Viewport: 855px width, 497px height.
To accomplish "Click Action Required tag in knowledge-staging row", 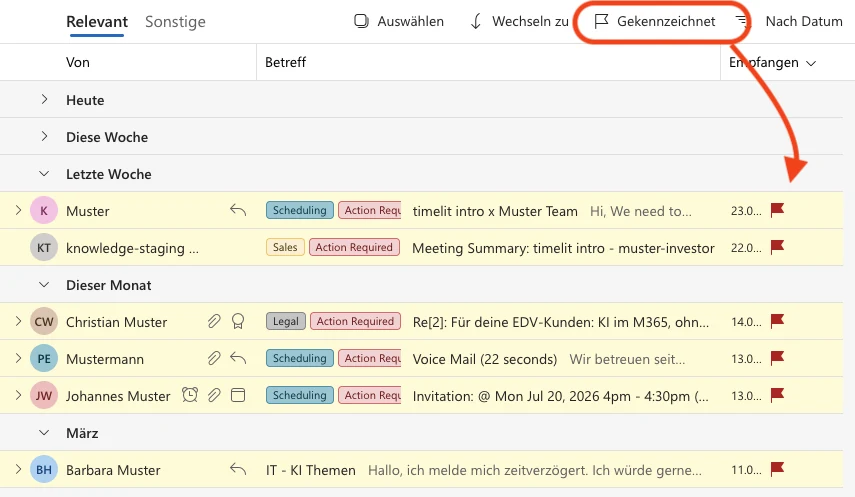I will [x=354, y=248].
